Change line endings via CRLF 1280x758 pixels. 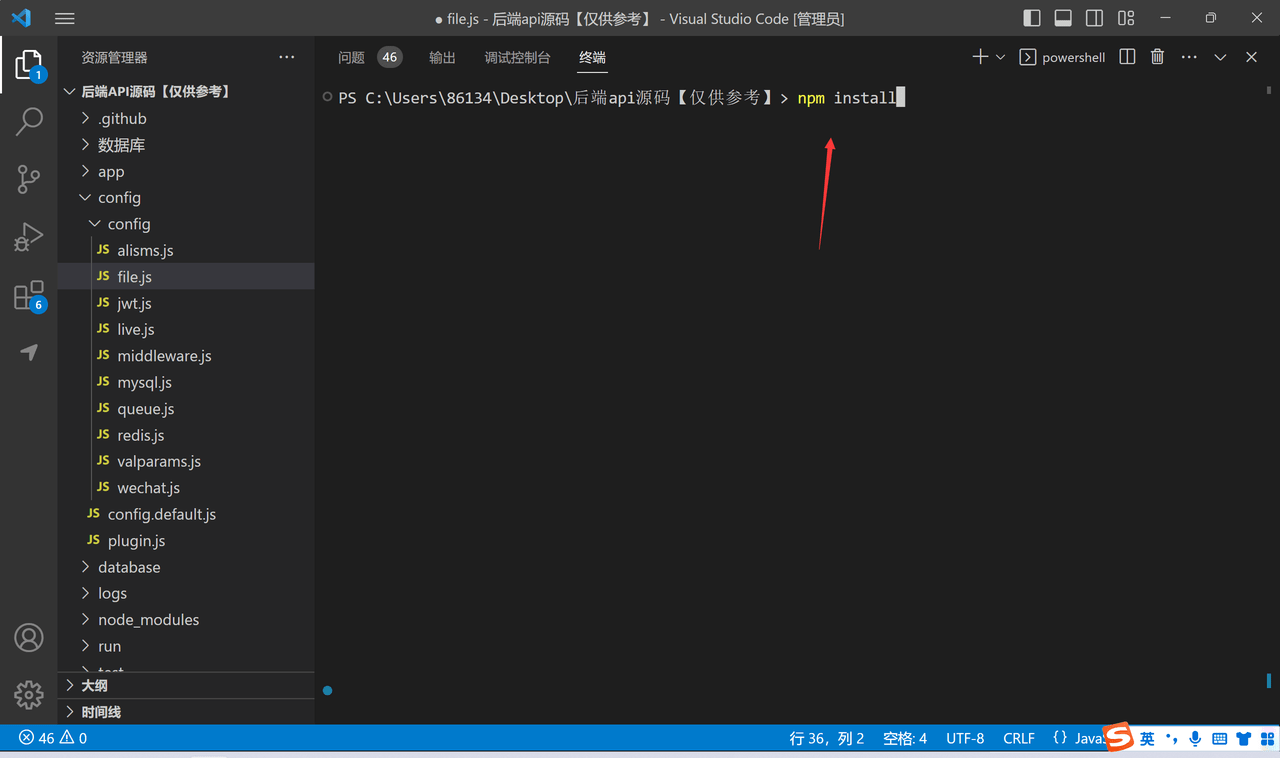[x=1019, y=738]
